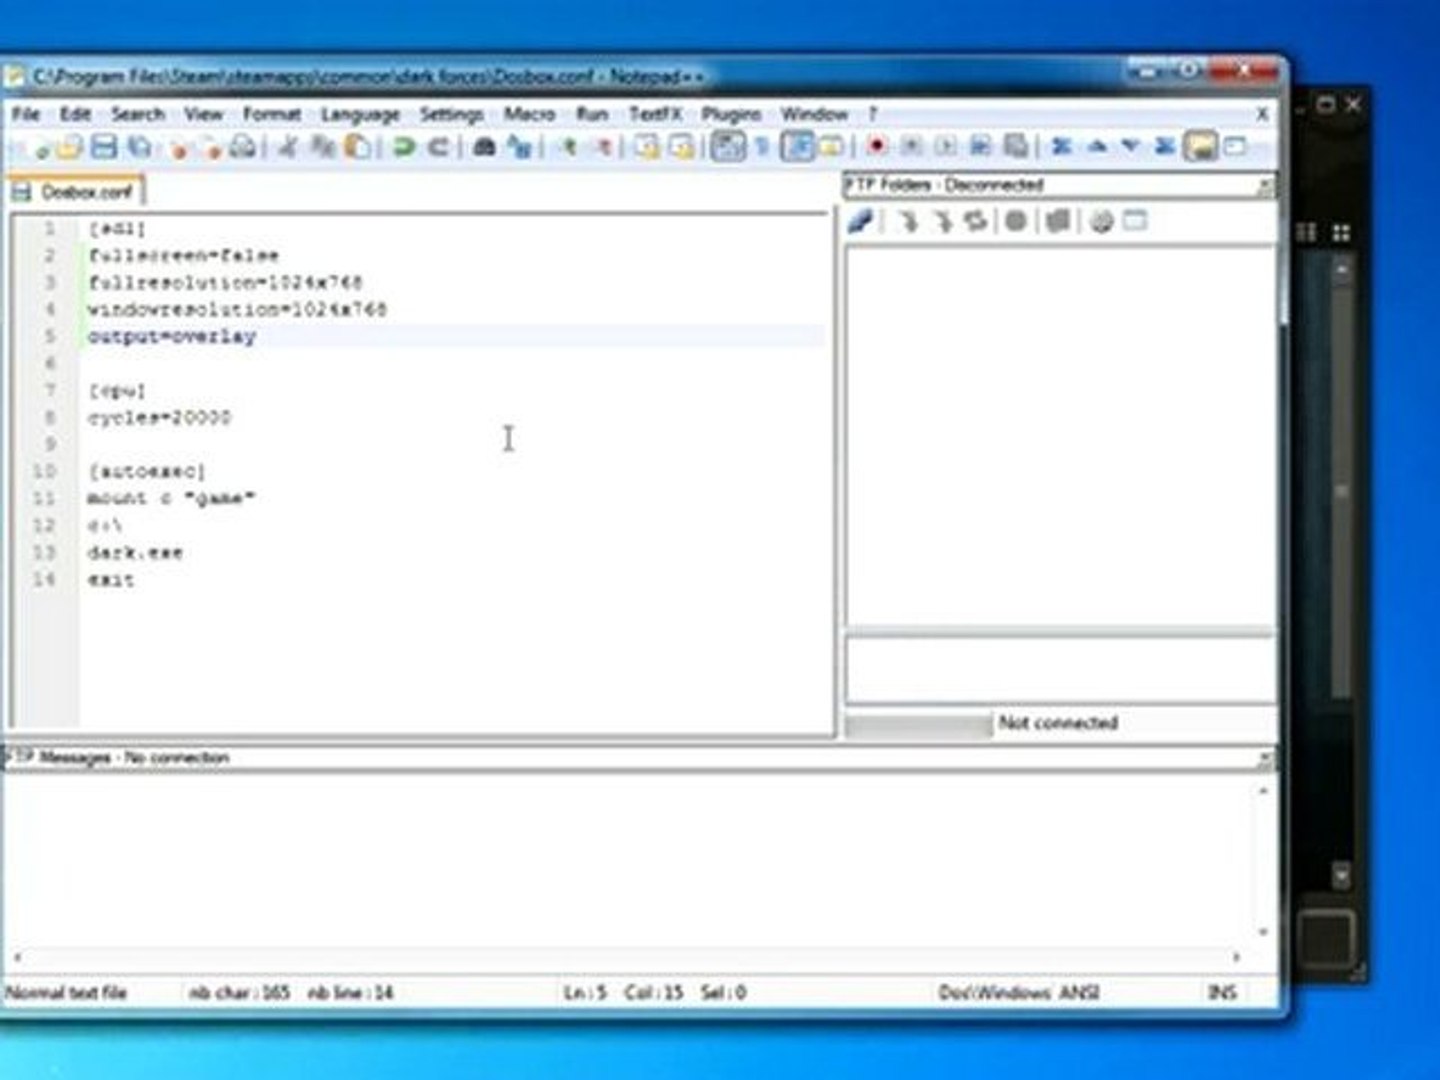
Task: Close the FTP Messages panel
Action: pos(1265,759)
